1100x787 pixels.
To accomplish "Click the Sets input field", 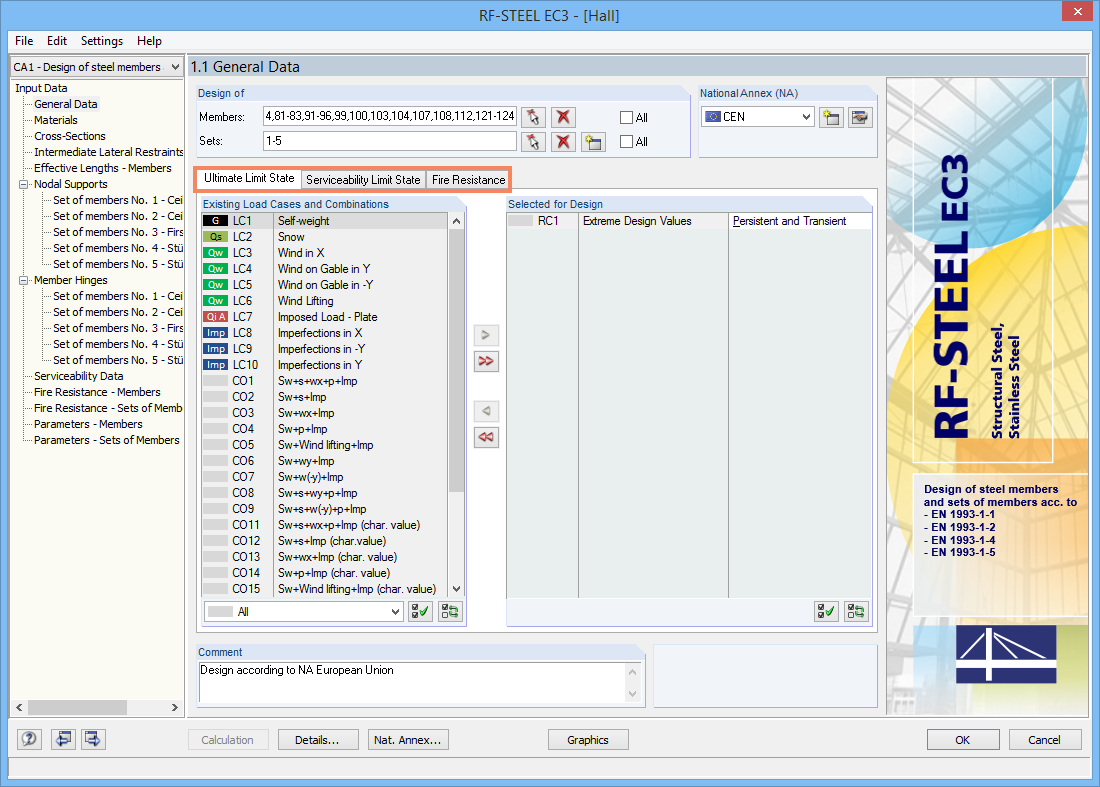I will [x=390, y=141].
